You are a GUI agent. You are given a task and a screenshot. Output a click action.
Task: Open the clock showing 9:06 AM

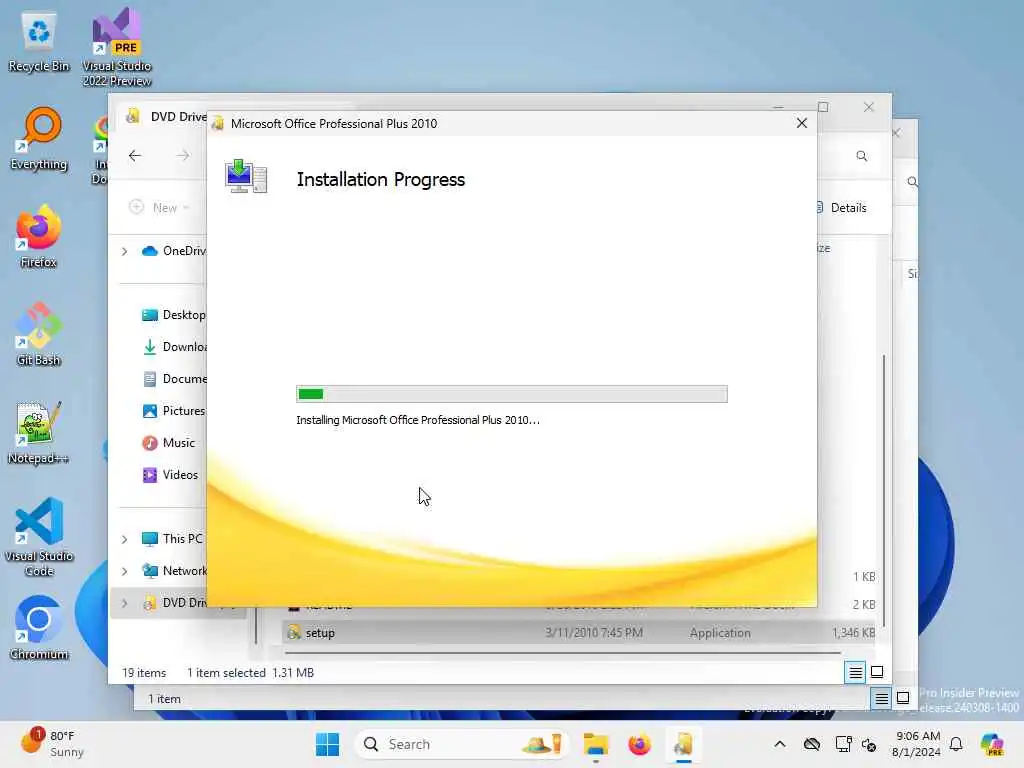pyautogui.click(x=918, y=744)
